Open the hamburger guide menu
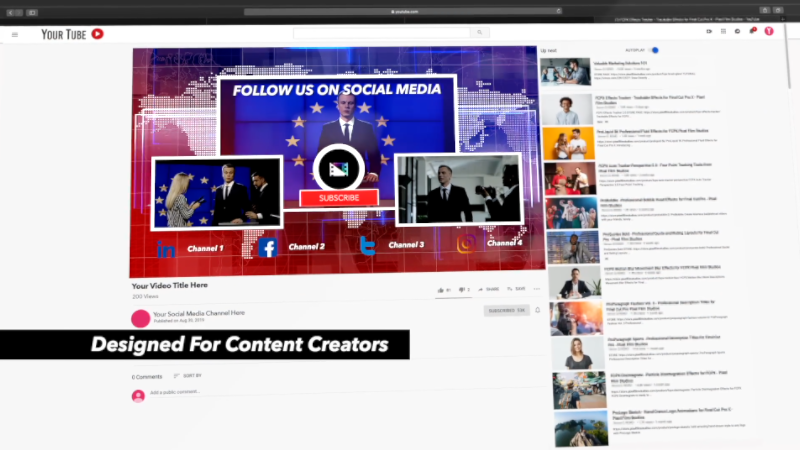800x450 pixels. [x=15, y=35]
